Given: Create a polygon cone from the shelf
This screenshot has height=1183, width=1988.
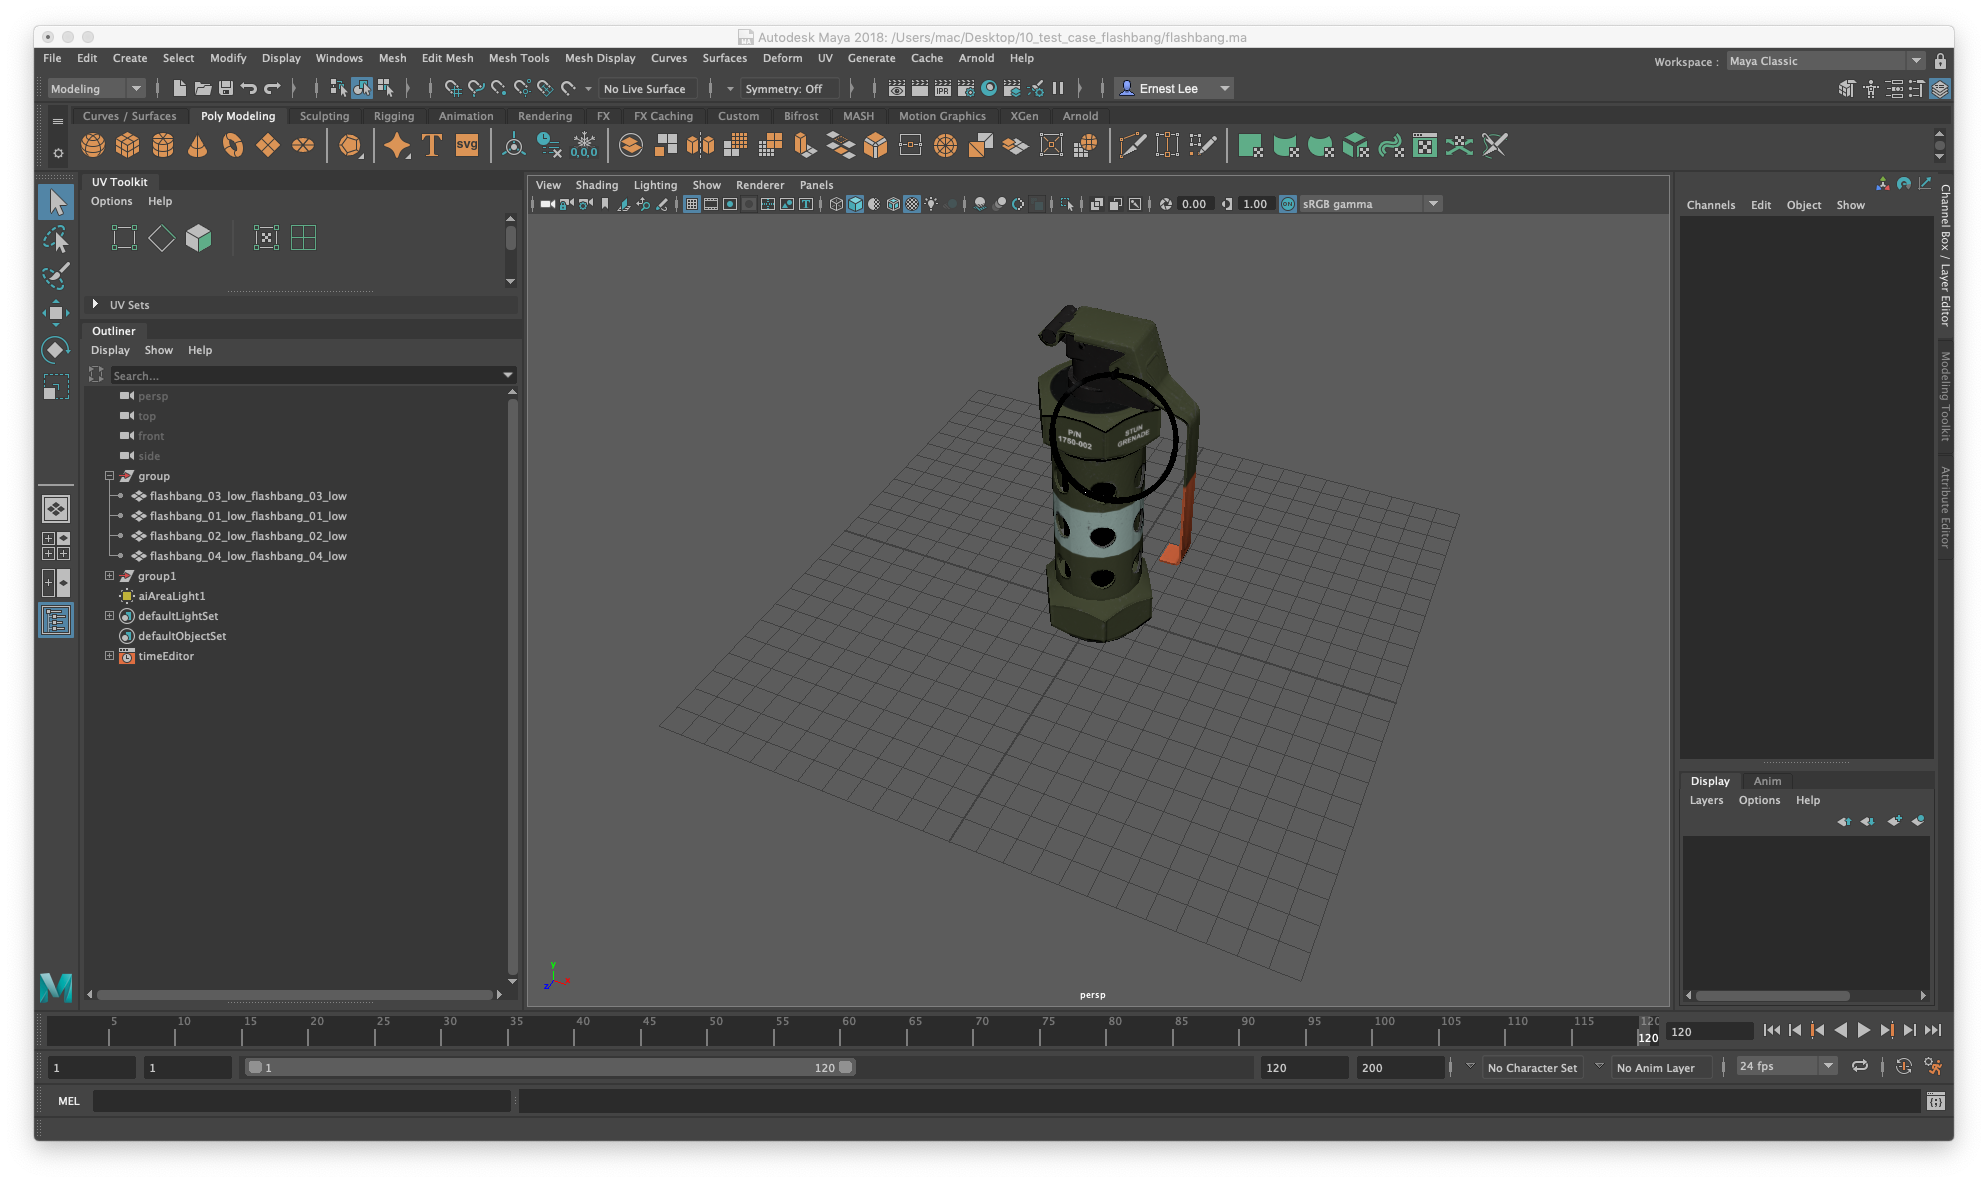Looking at the screenshot, I should tap(197, 145).
